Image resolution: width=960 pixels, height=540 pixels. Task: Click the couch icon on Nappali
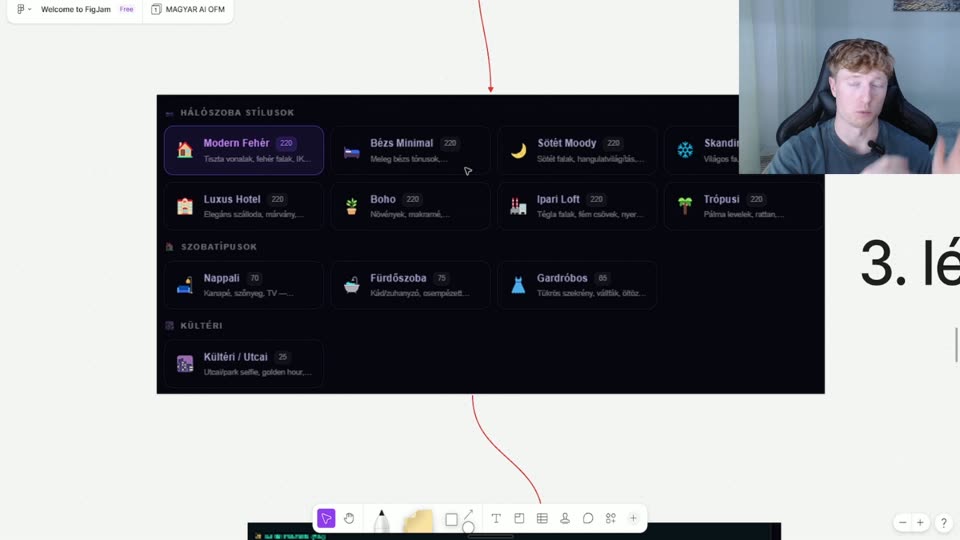tap(185, 285)
